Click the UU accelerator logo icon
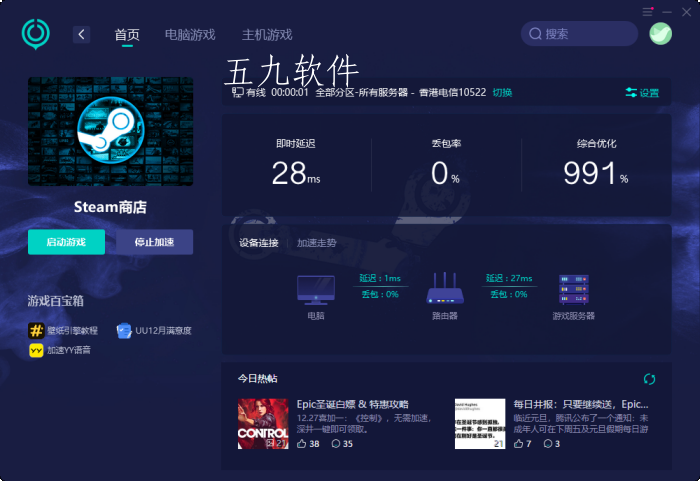This screenshot has height=481, width=700. tap(36, 34)
